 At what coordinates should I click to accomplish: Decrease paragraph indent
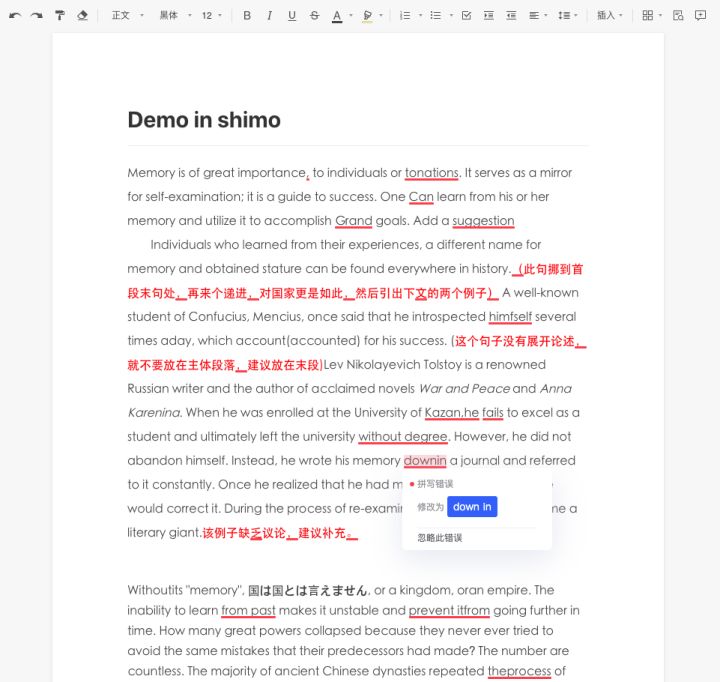tap(511, 16)
